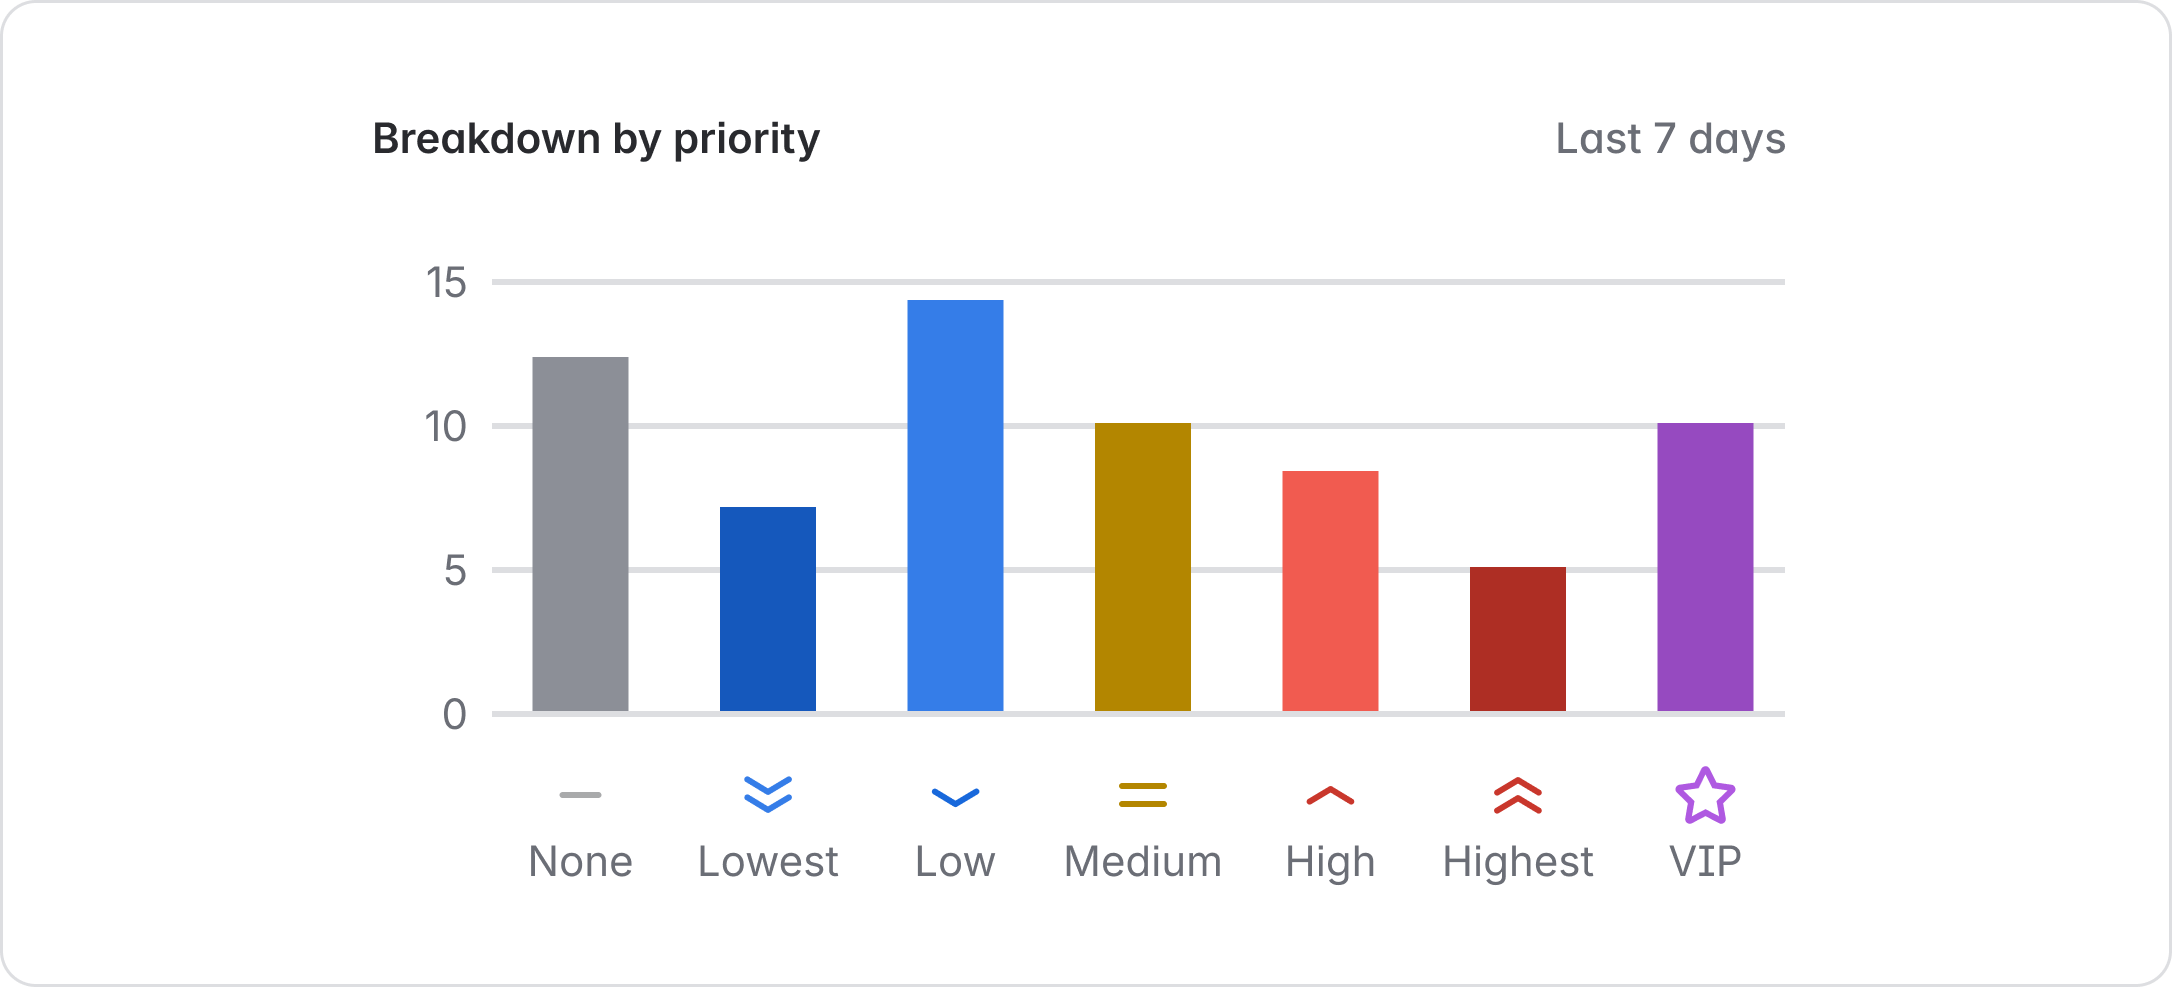The height and width of the screenshot is (987, 2172).
Task: Click the Low priority chevron-down icon
Action: click(x=955, y=797)
